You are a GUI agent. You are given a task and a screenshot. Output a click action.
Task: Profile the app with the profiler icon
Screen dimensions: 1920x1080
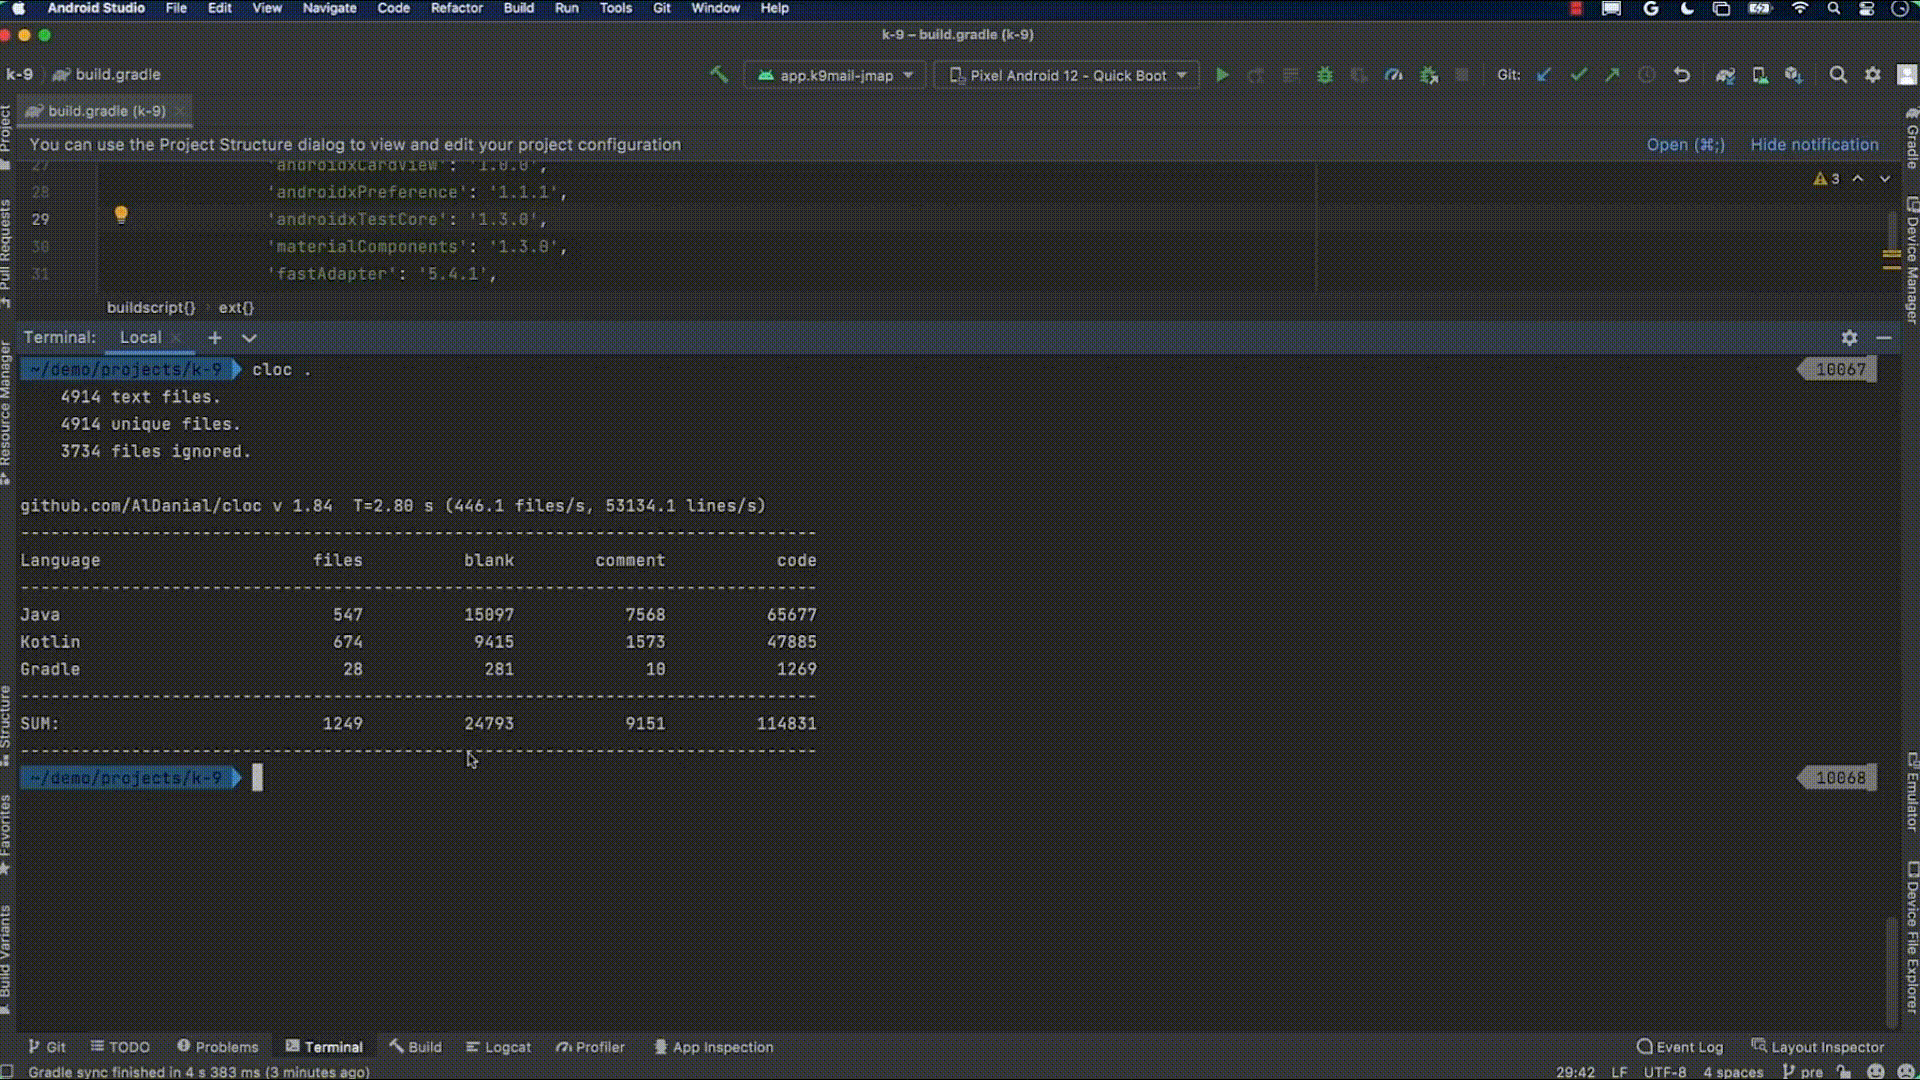pyautogui.click(x=1395, y=74)
